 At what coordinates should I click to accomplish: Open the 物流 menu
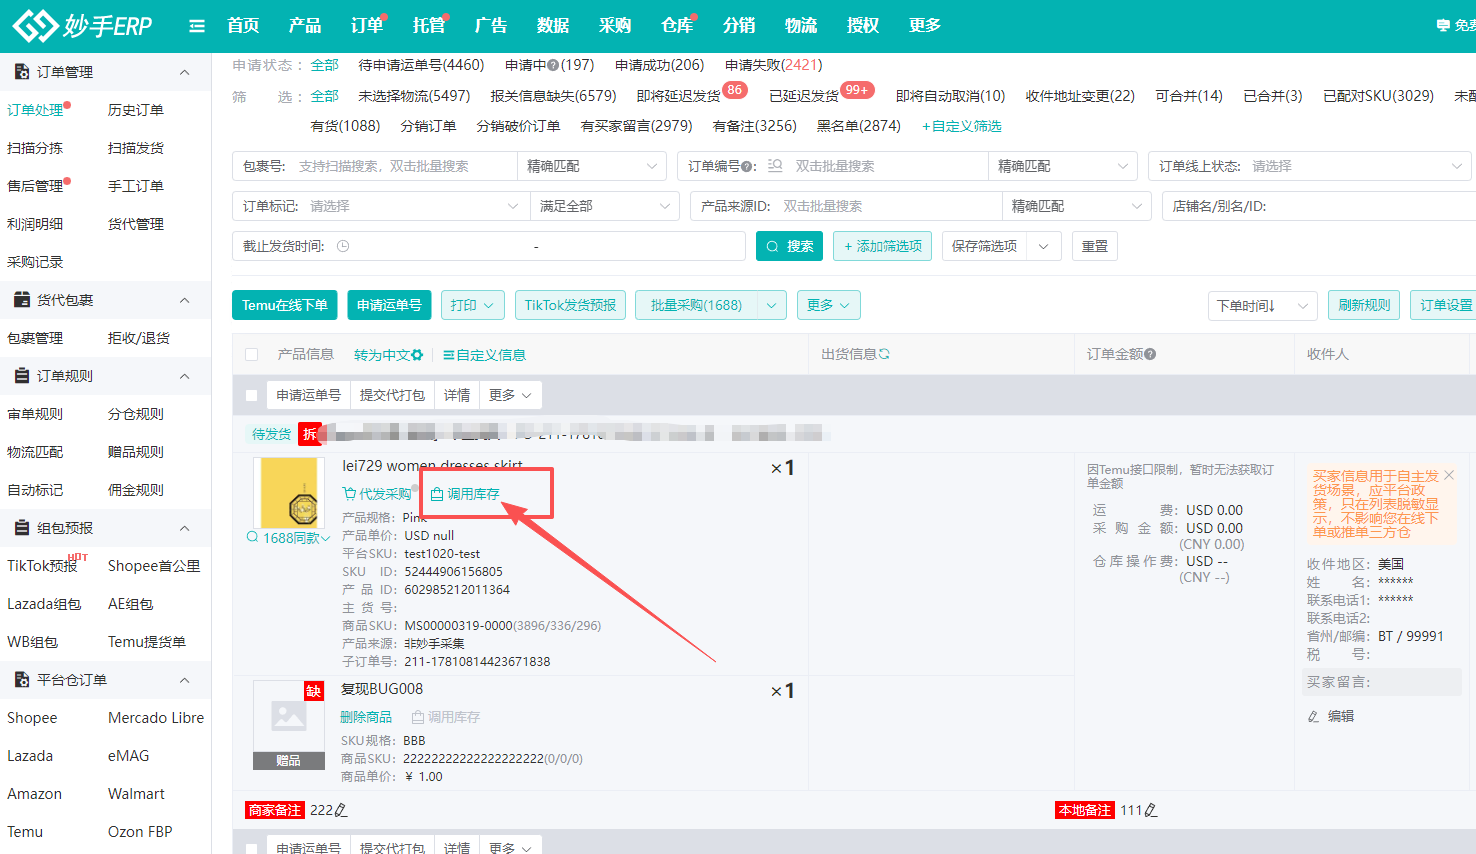click(x=801, y=26)
